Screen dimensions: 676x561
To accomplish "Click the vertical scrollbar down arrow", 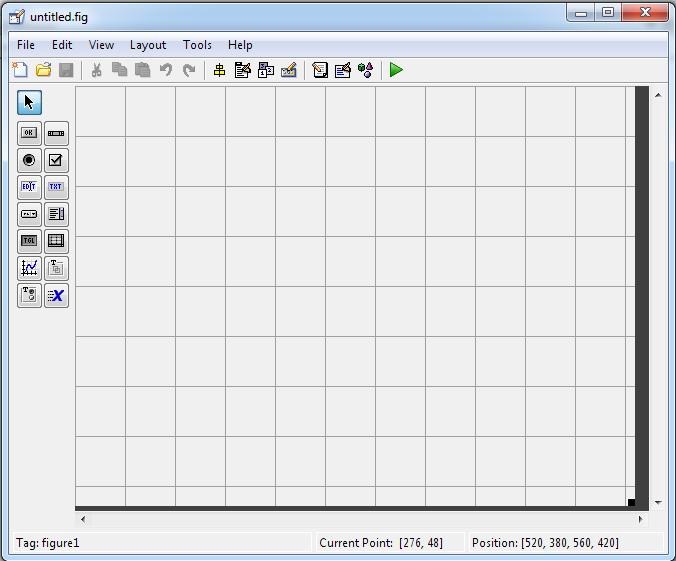I will 658,502.
